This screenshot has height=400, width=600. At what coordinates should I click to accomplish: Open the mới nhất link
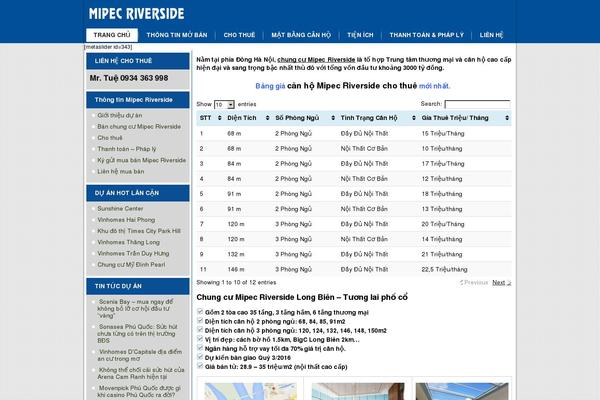(434, 86)
